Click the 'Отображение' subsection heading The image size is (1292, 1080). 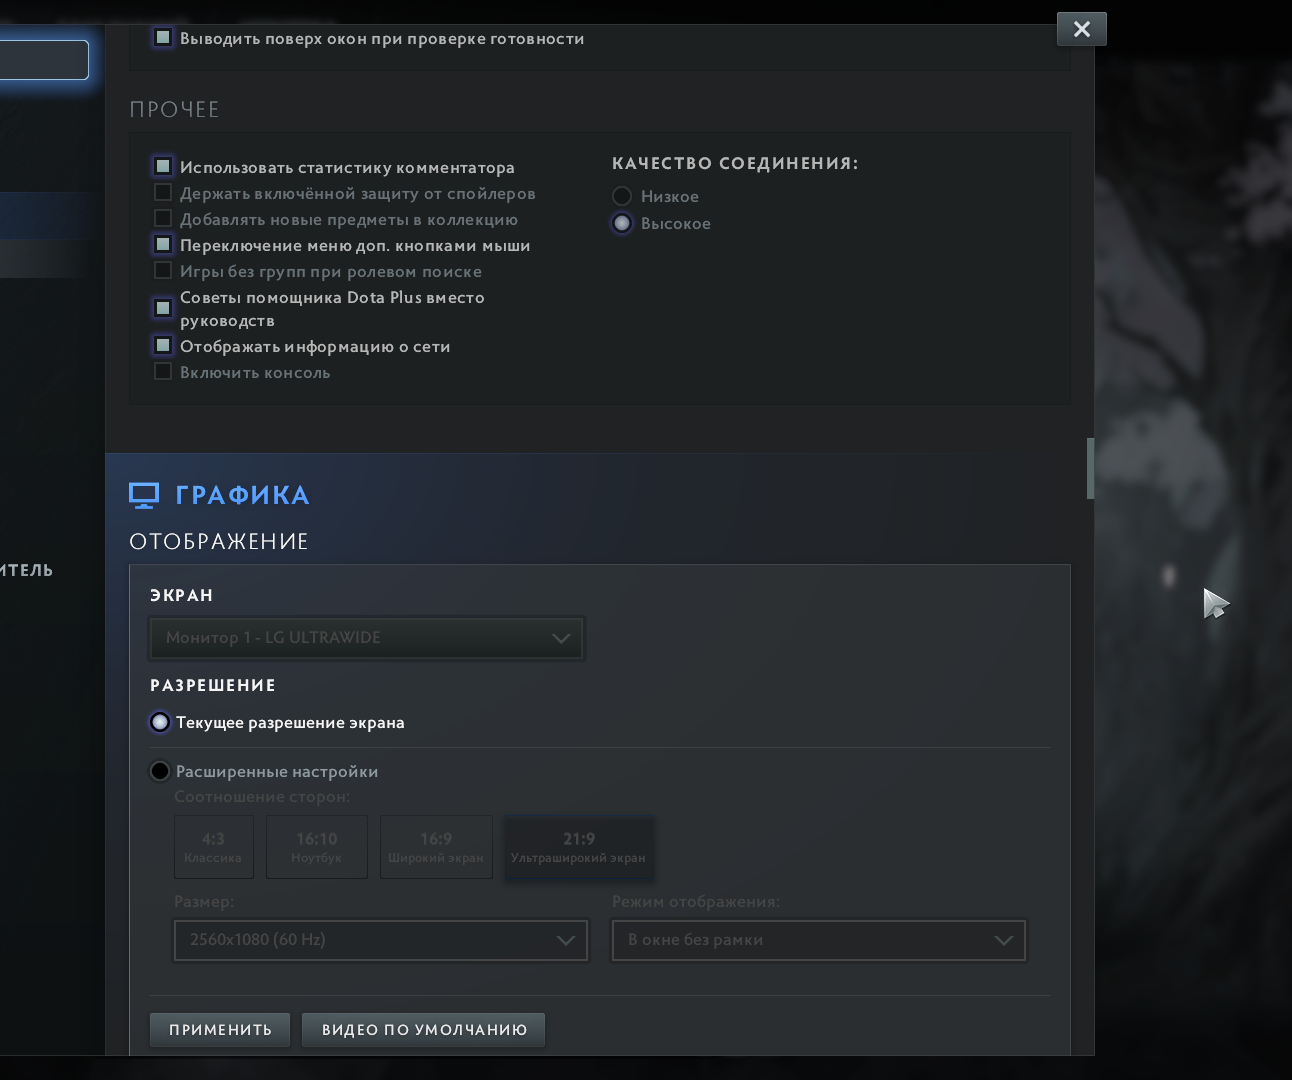tap(219, 541)
